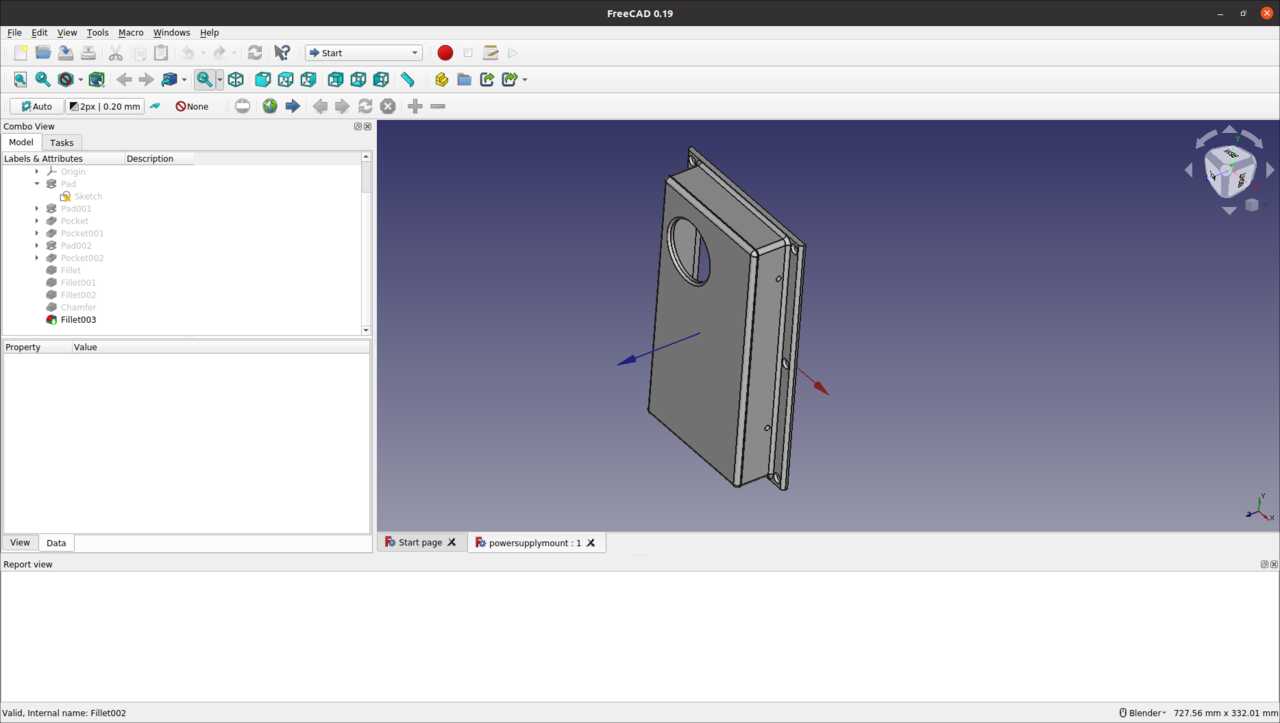
Task: Switch to isometric view icon
Action: pyautogui.click(x=236, y=79)
